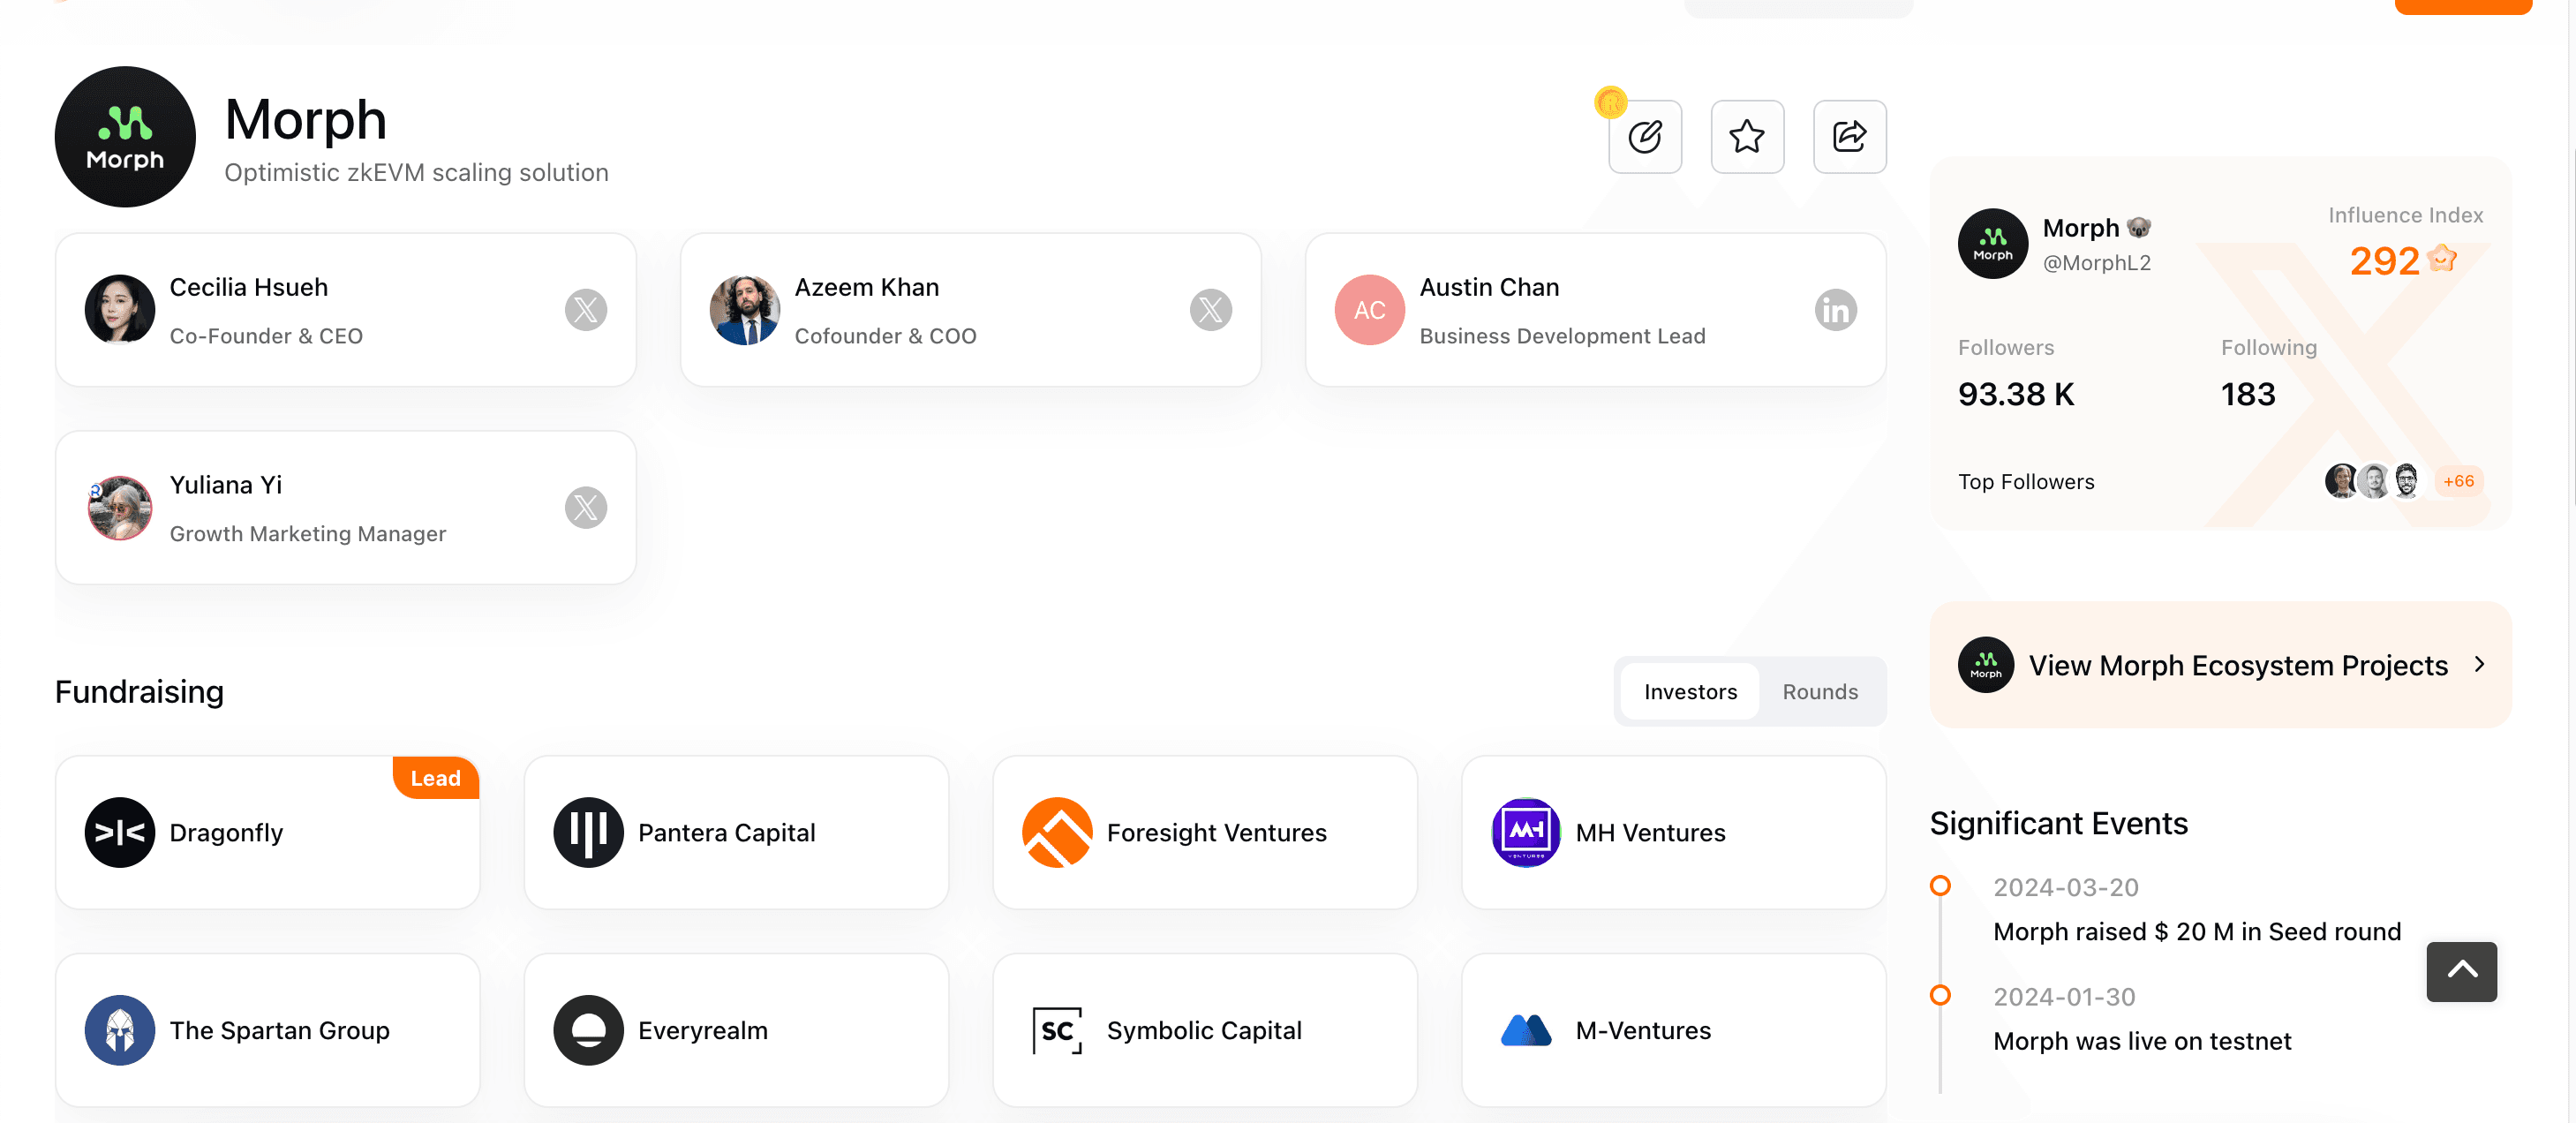Open the Dragonfly lead investor card

(x=267, y=833)
